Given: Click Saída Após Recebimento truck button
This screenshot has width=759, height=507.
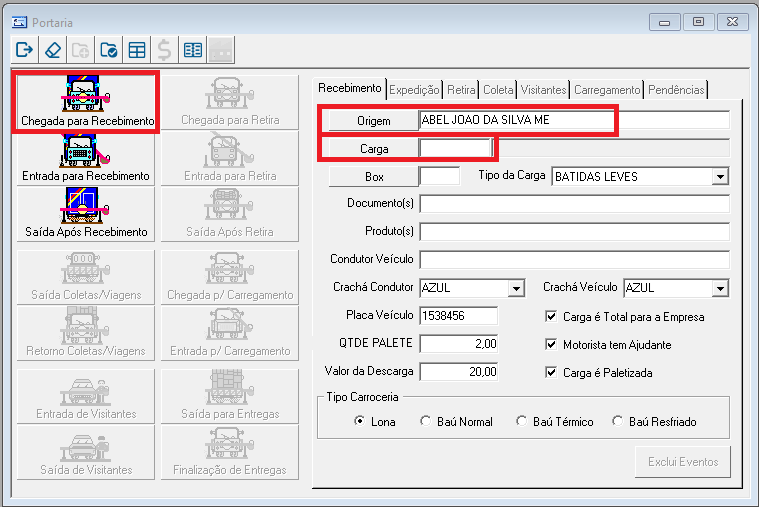Looking at the screenshot, I should [86, 214].
